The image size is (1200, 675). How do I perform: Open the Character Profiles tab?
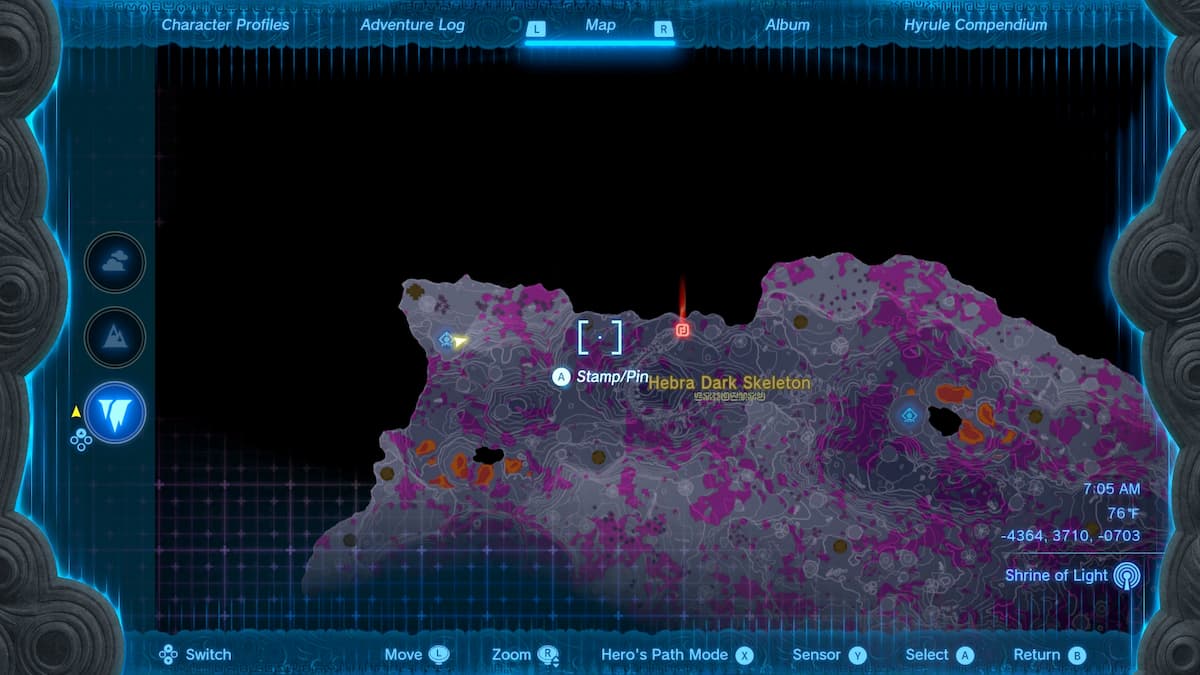(224, 25)
